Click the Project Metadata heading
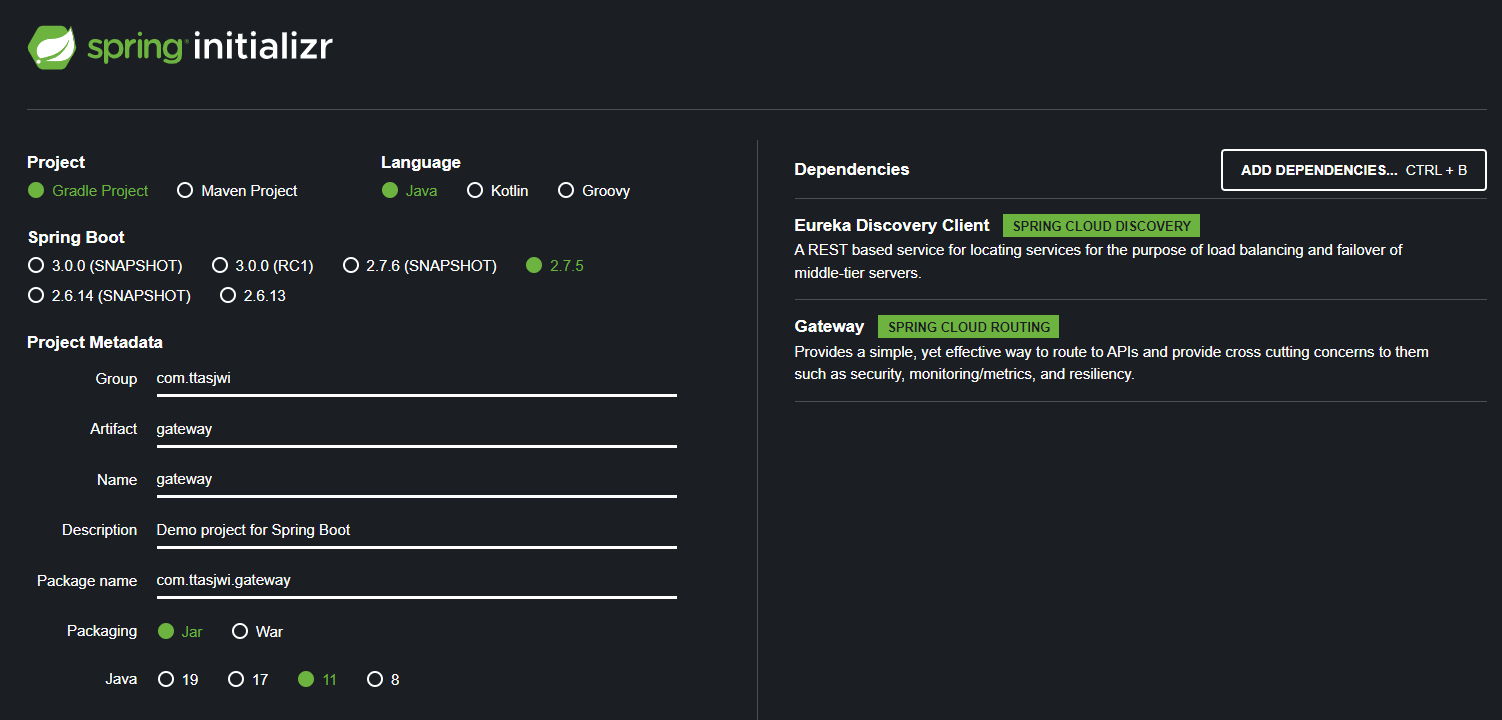The image size is (1502, 720). pos(95,342)
